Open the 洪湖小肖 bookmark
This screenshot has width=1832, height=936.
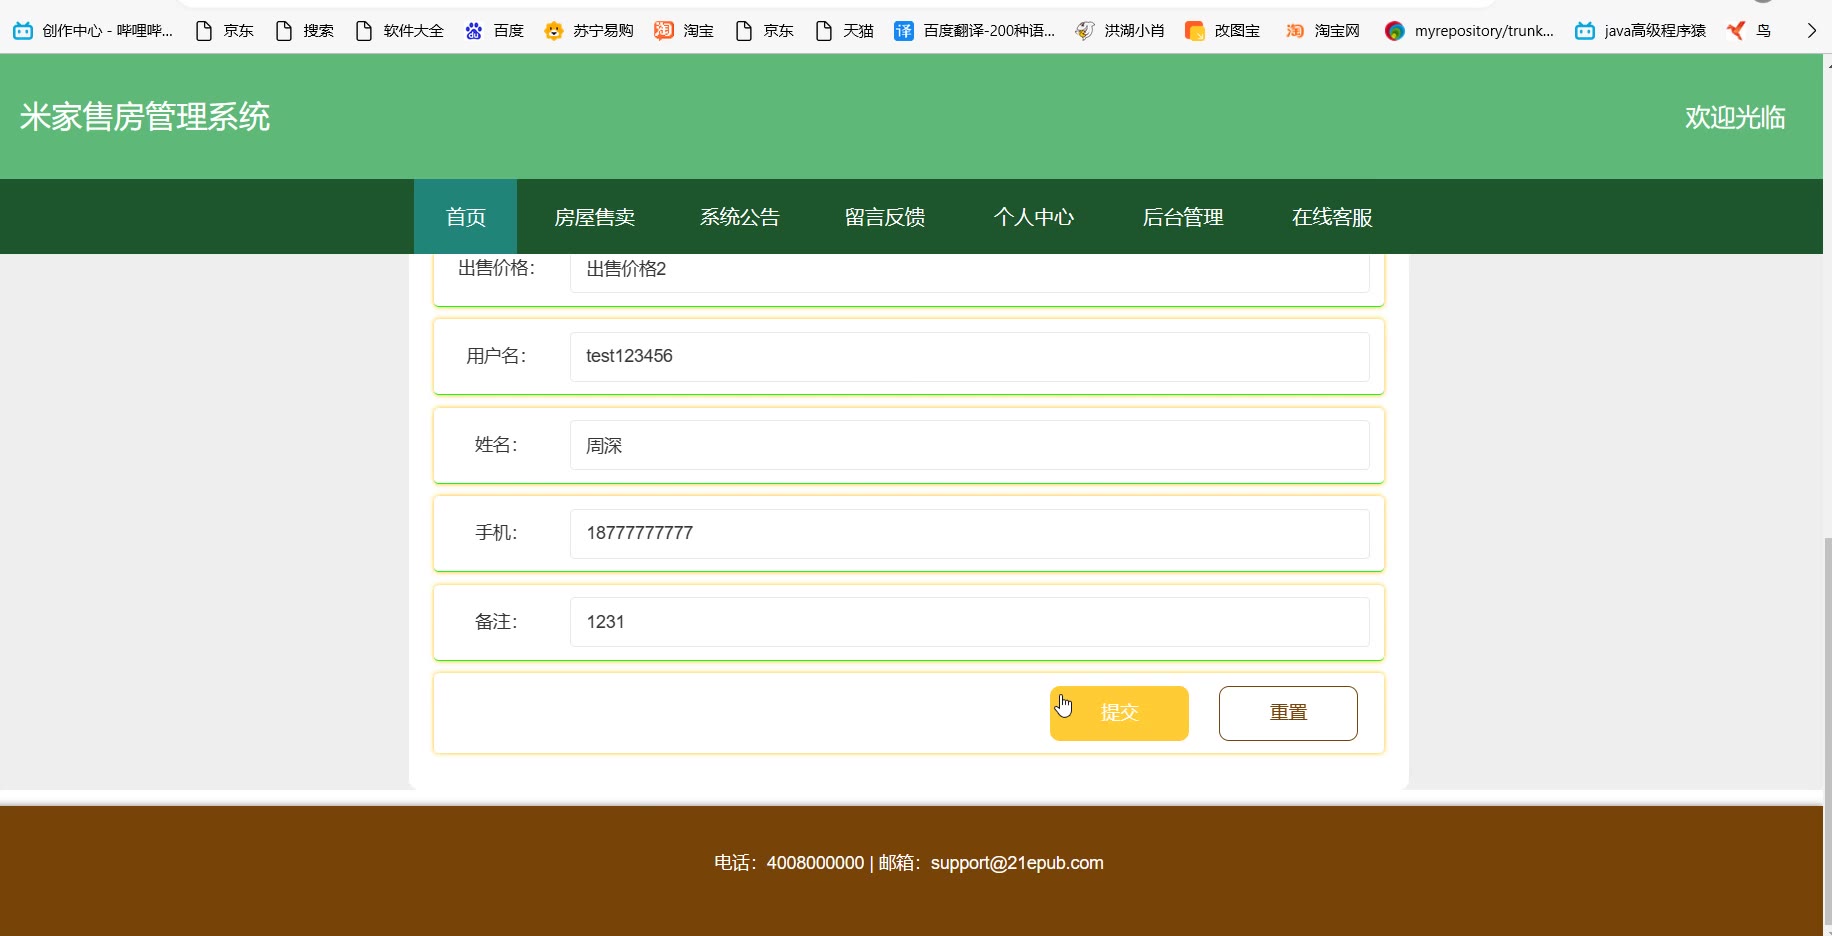click(x=1119, y=31)
